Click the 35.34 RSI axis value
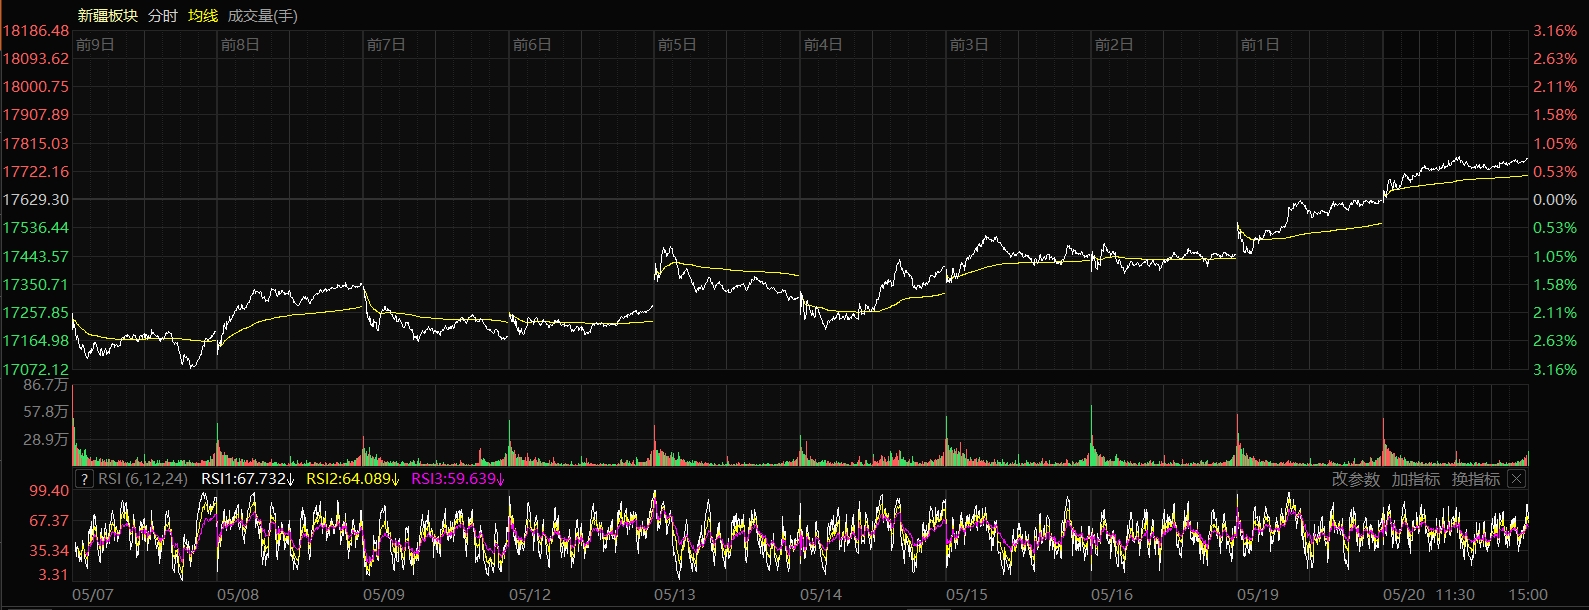1589x610 pixels. point(49,551)
